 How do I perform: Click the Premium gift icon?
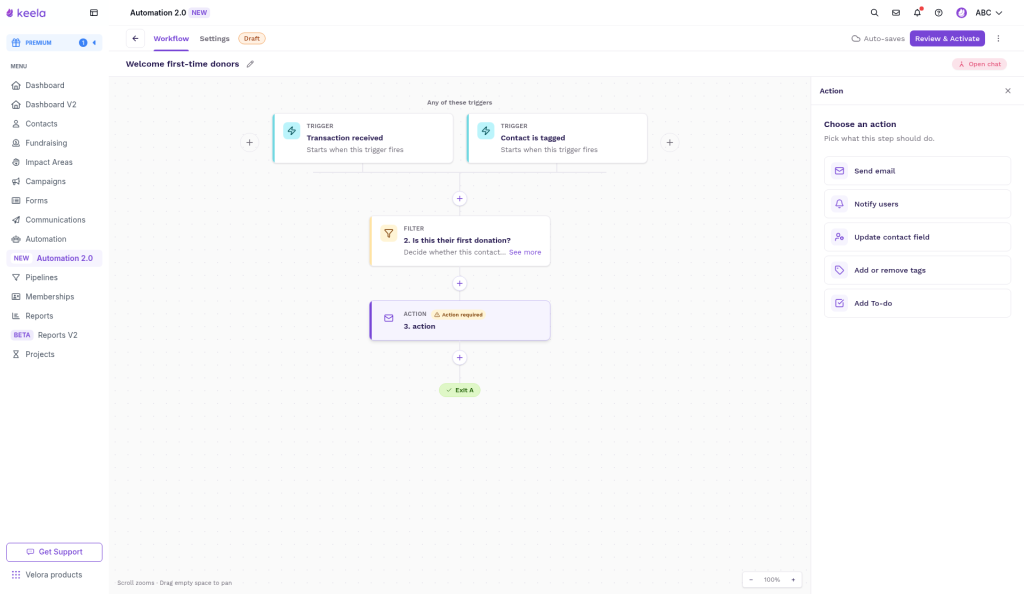pos(16,42)
